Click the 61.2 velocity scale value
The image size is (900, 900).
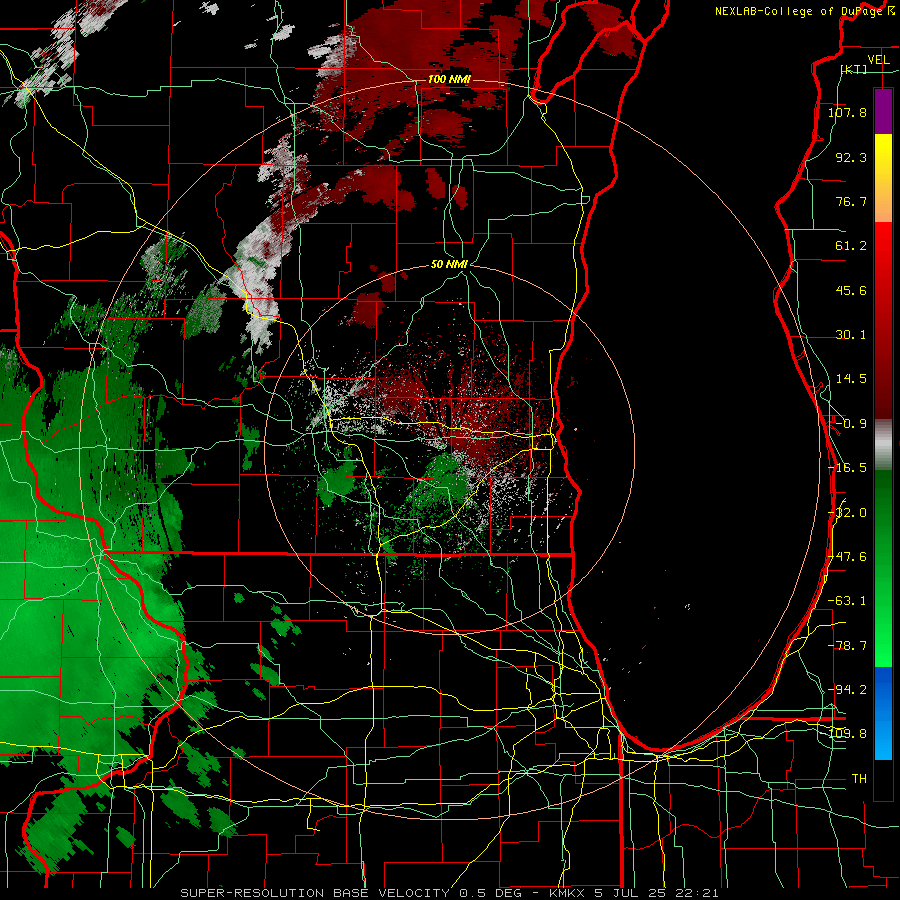tap(851, 246)
